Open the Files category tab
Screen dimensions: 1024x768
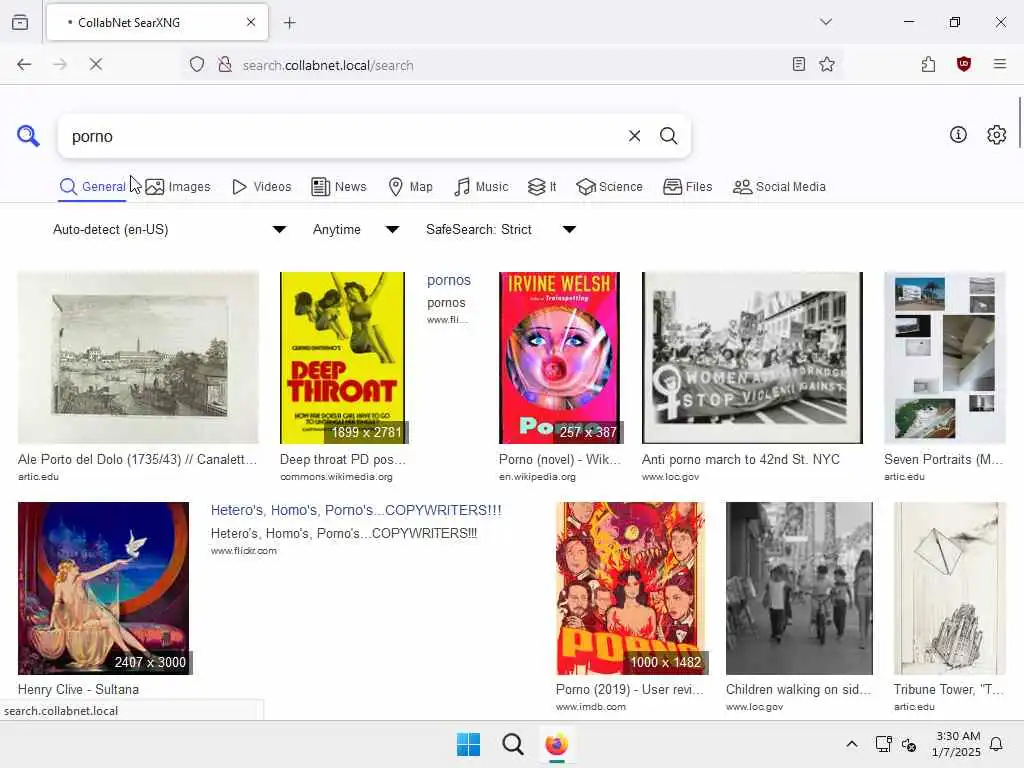688,187
